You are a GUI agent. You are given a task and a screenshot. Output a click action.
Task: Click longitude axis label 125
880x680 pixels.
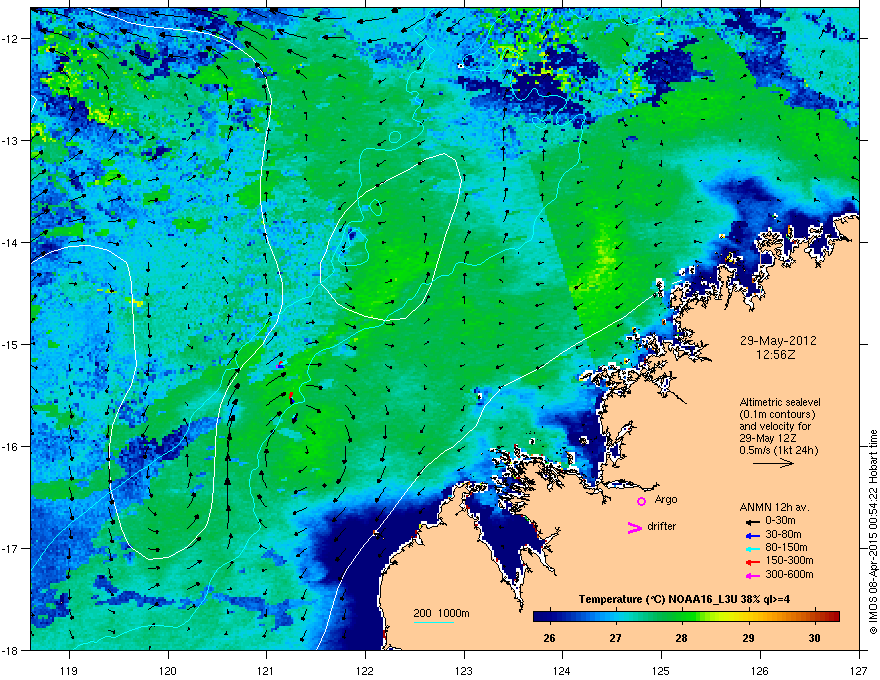click(x=661, y=670)
